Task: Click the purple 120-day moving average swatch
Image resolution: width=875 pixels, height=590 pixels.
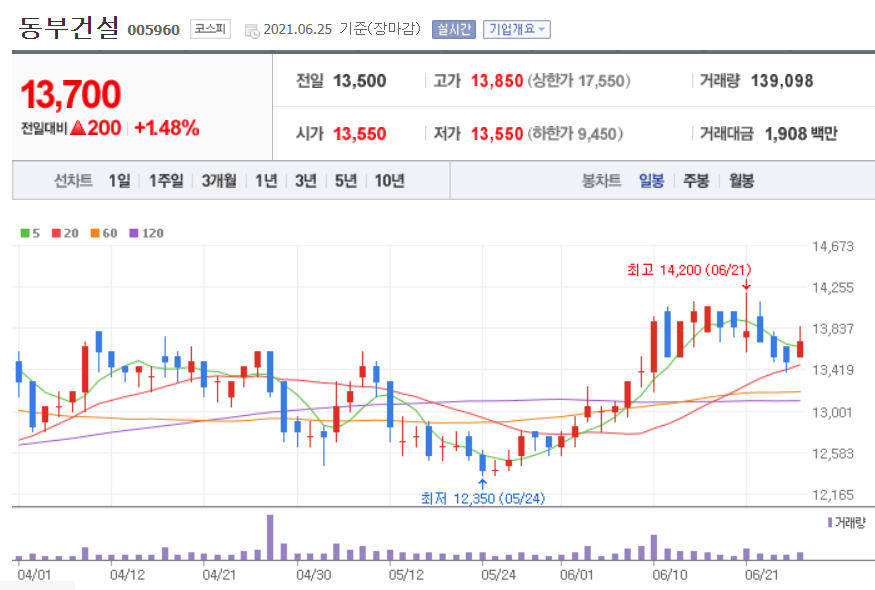Action: [133, 233]
